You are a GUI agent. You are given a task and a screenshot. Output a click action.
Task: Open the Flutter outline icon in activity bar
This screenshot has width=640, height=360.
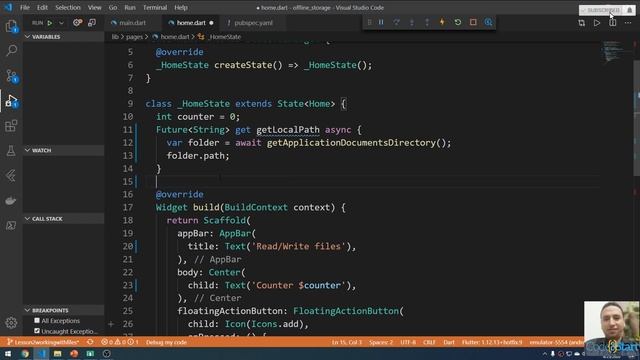[11, 176]
